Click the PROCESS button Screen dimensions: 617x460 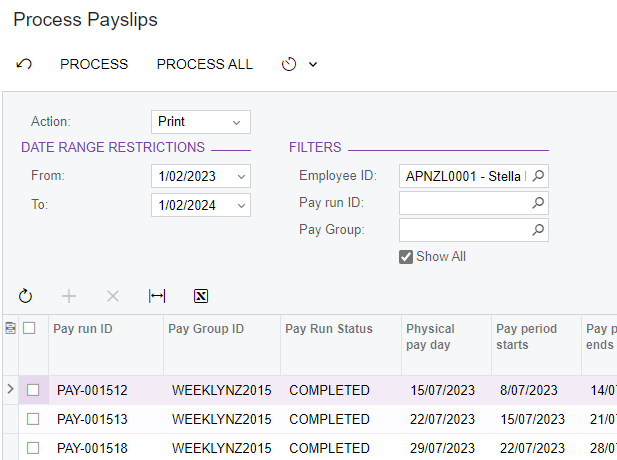click(x=94, y=64)
